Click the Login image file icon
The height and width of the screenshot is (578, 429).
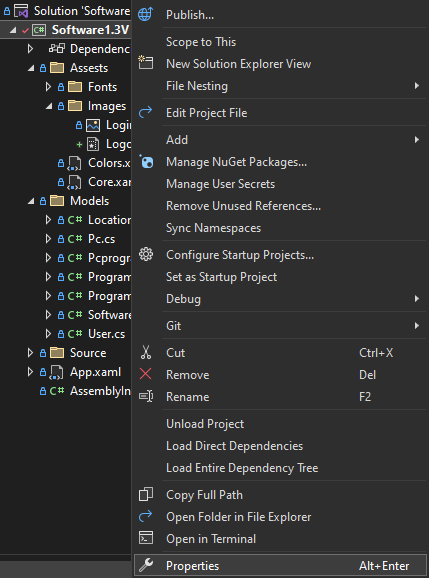pyautogui.click(x=93, y=125)
